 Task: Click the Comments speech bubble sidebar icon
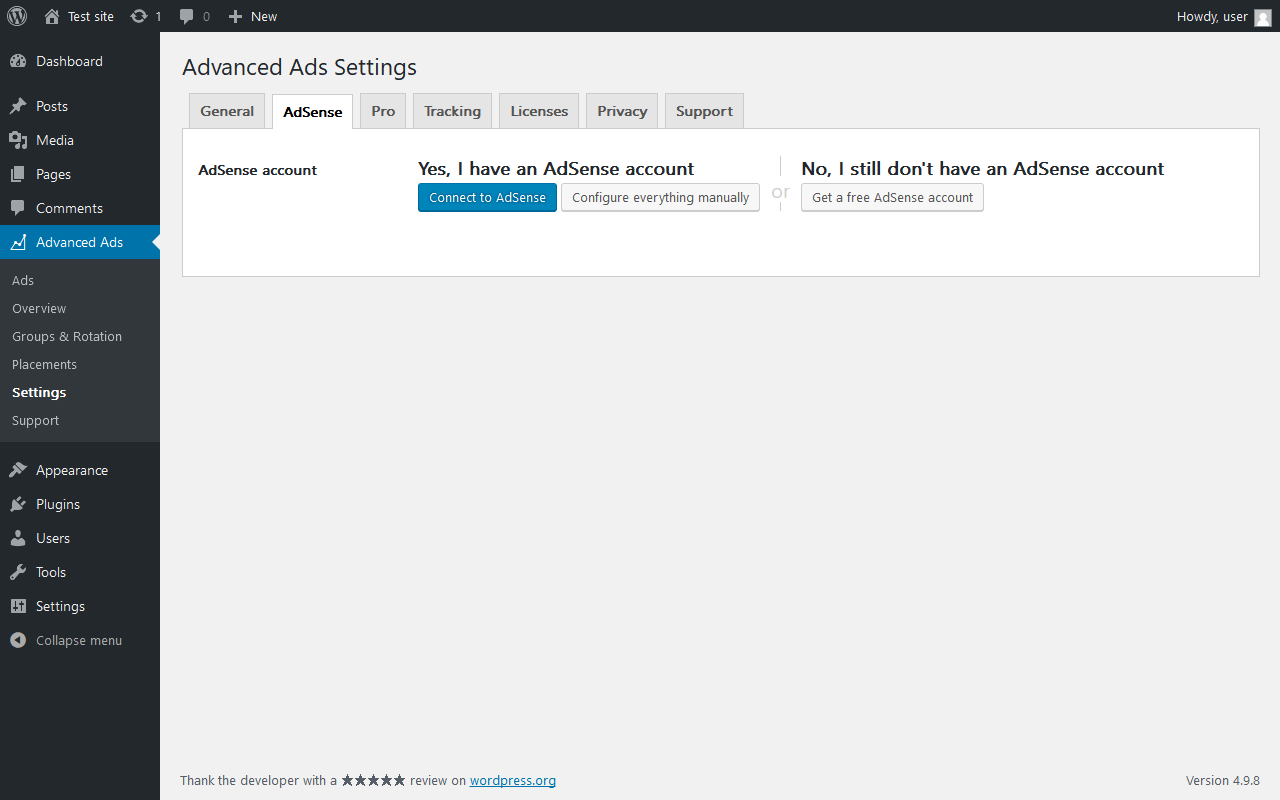[x=18, y=208]
